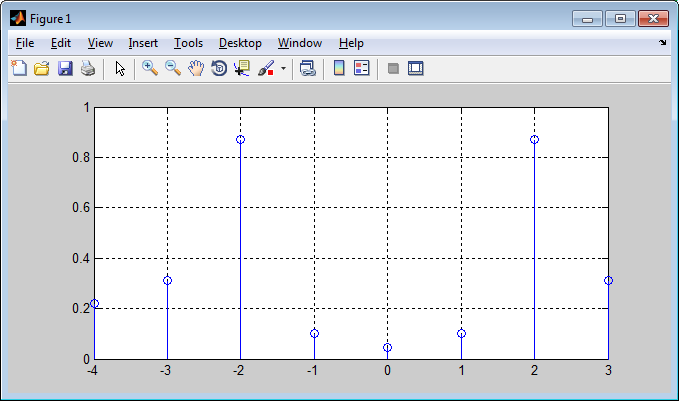The height and width of the screenshot is (401, 679).
Task: Click stem marker at x equals 1
Action: pyautogui.click(x=461, y=333)
